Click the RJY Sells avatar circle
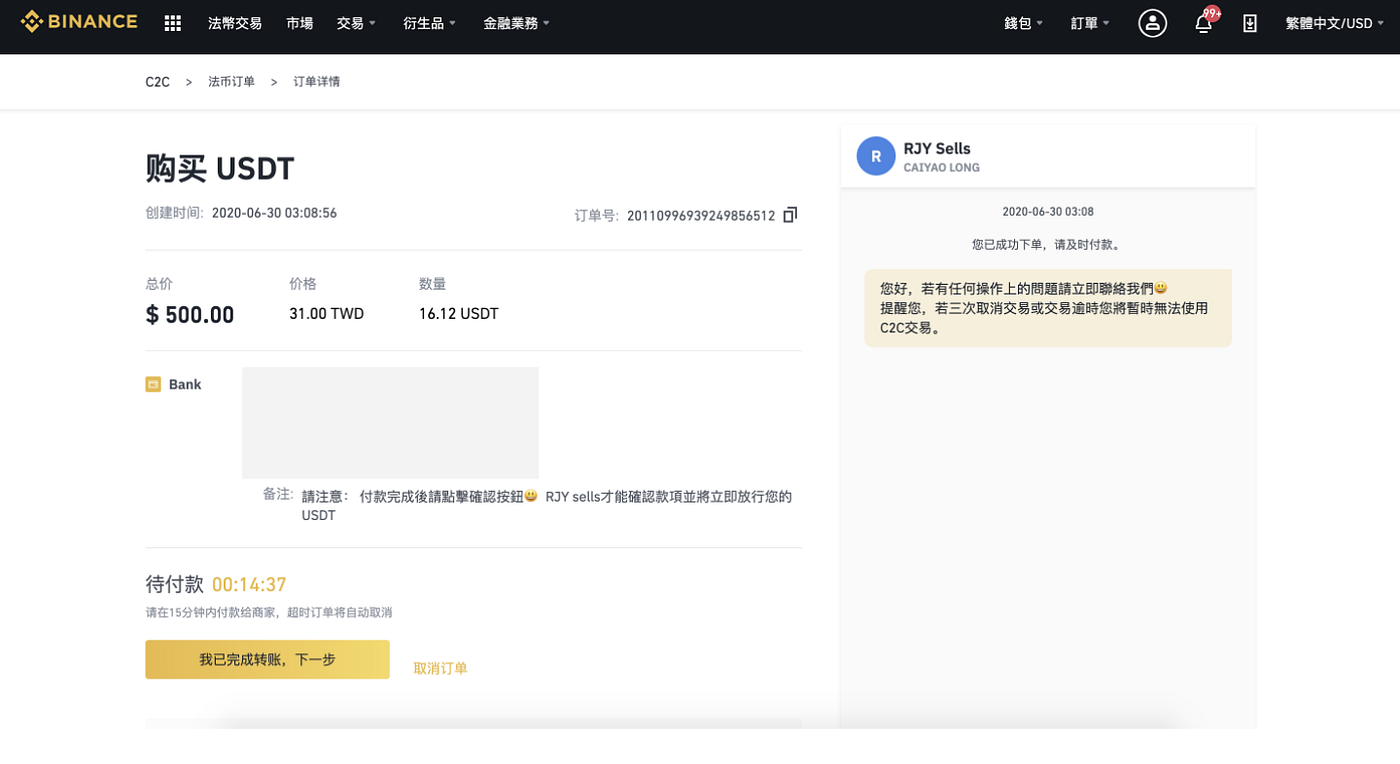 coord(876,156)
